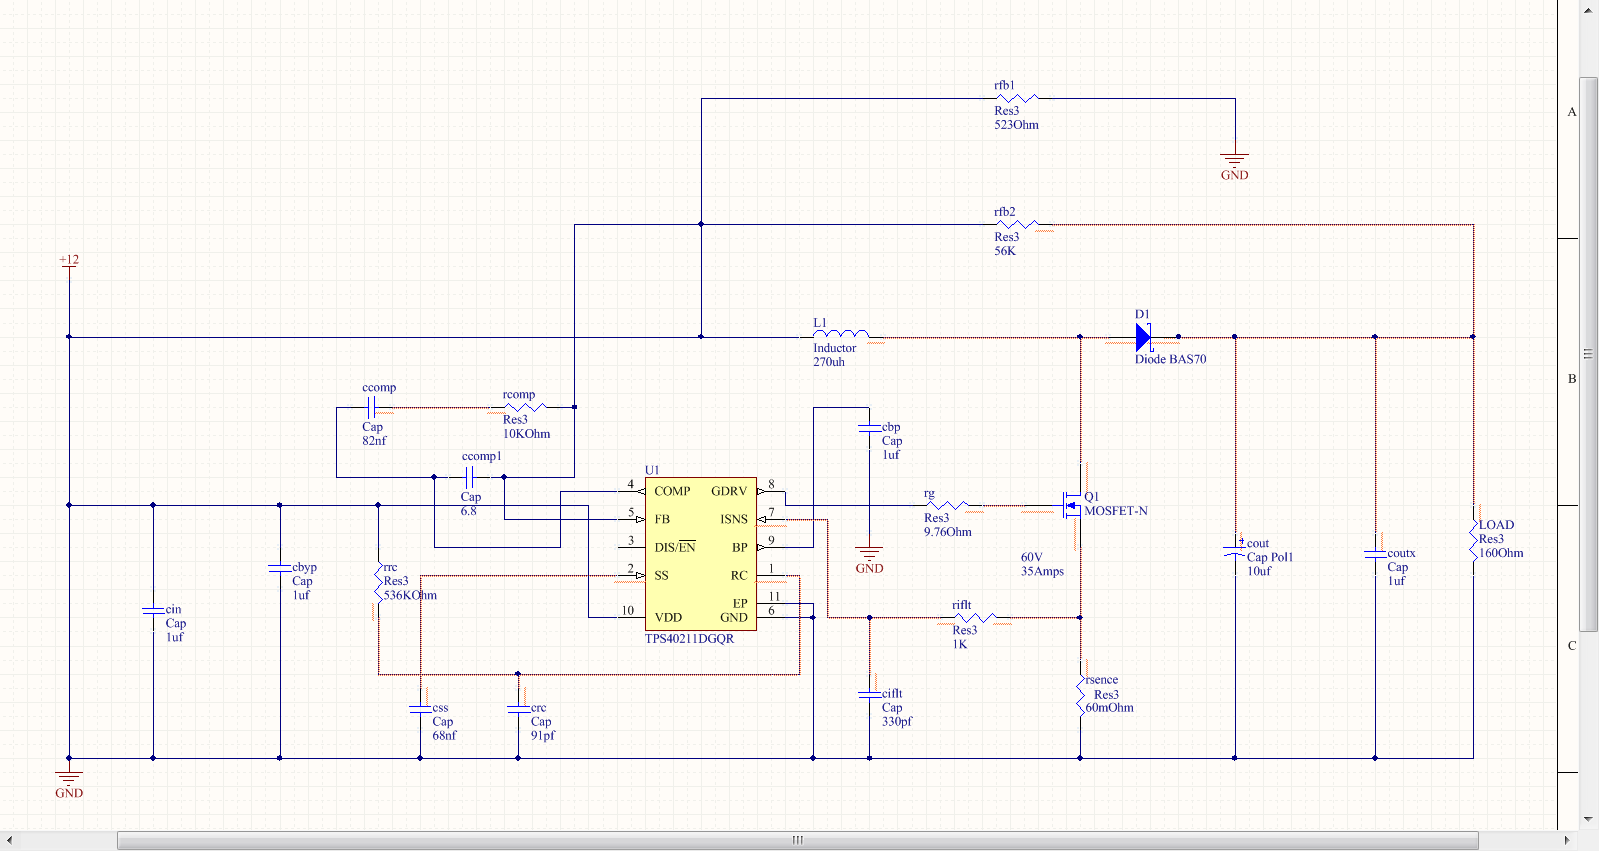Select the U1 TPS40211DGQR chip body
1599x851 pixels.
coord(700,554)
